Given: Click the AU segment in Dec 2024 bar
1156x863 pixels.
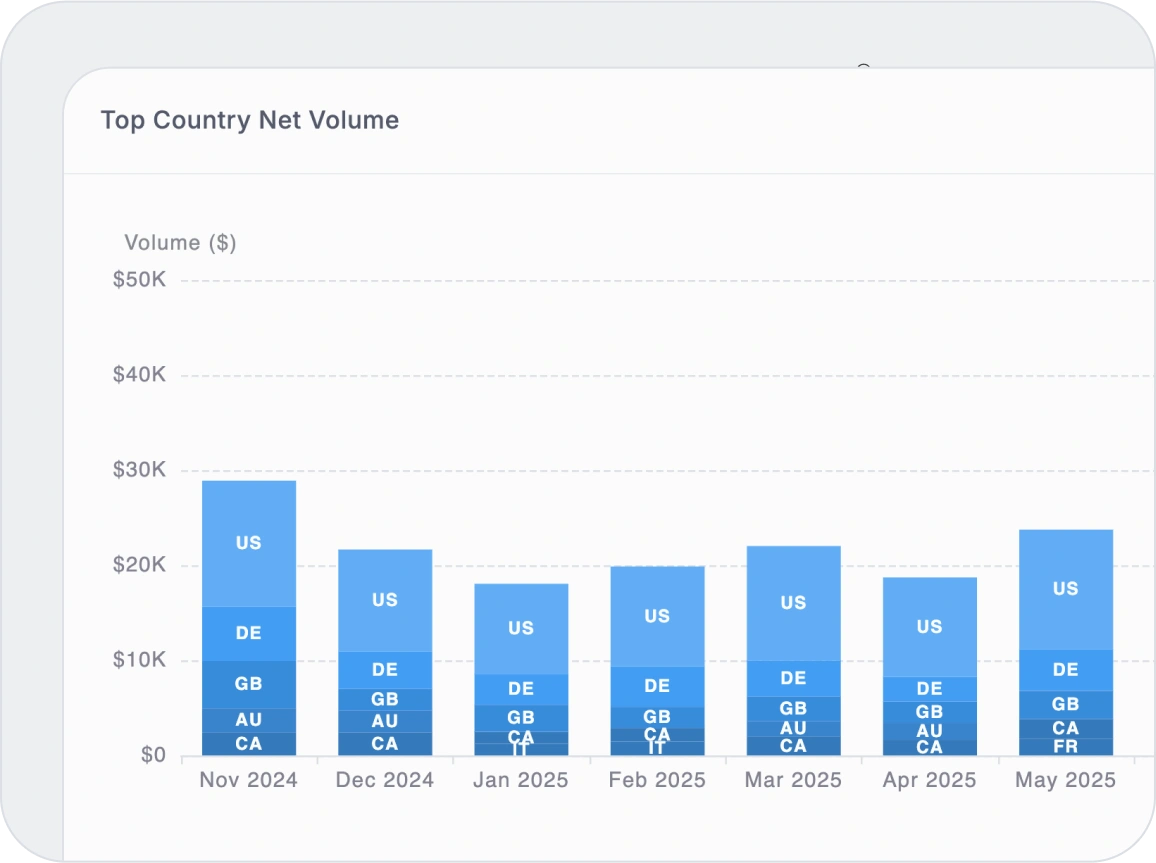Looking at the screenshot, I should click(385, 721).
